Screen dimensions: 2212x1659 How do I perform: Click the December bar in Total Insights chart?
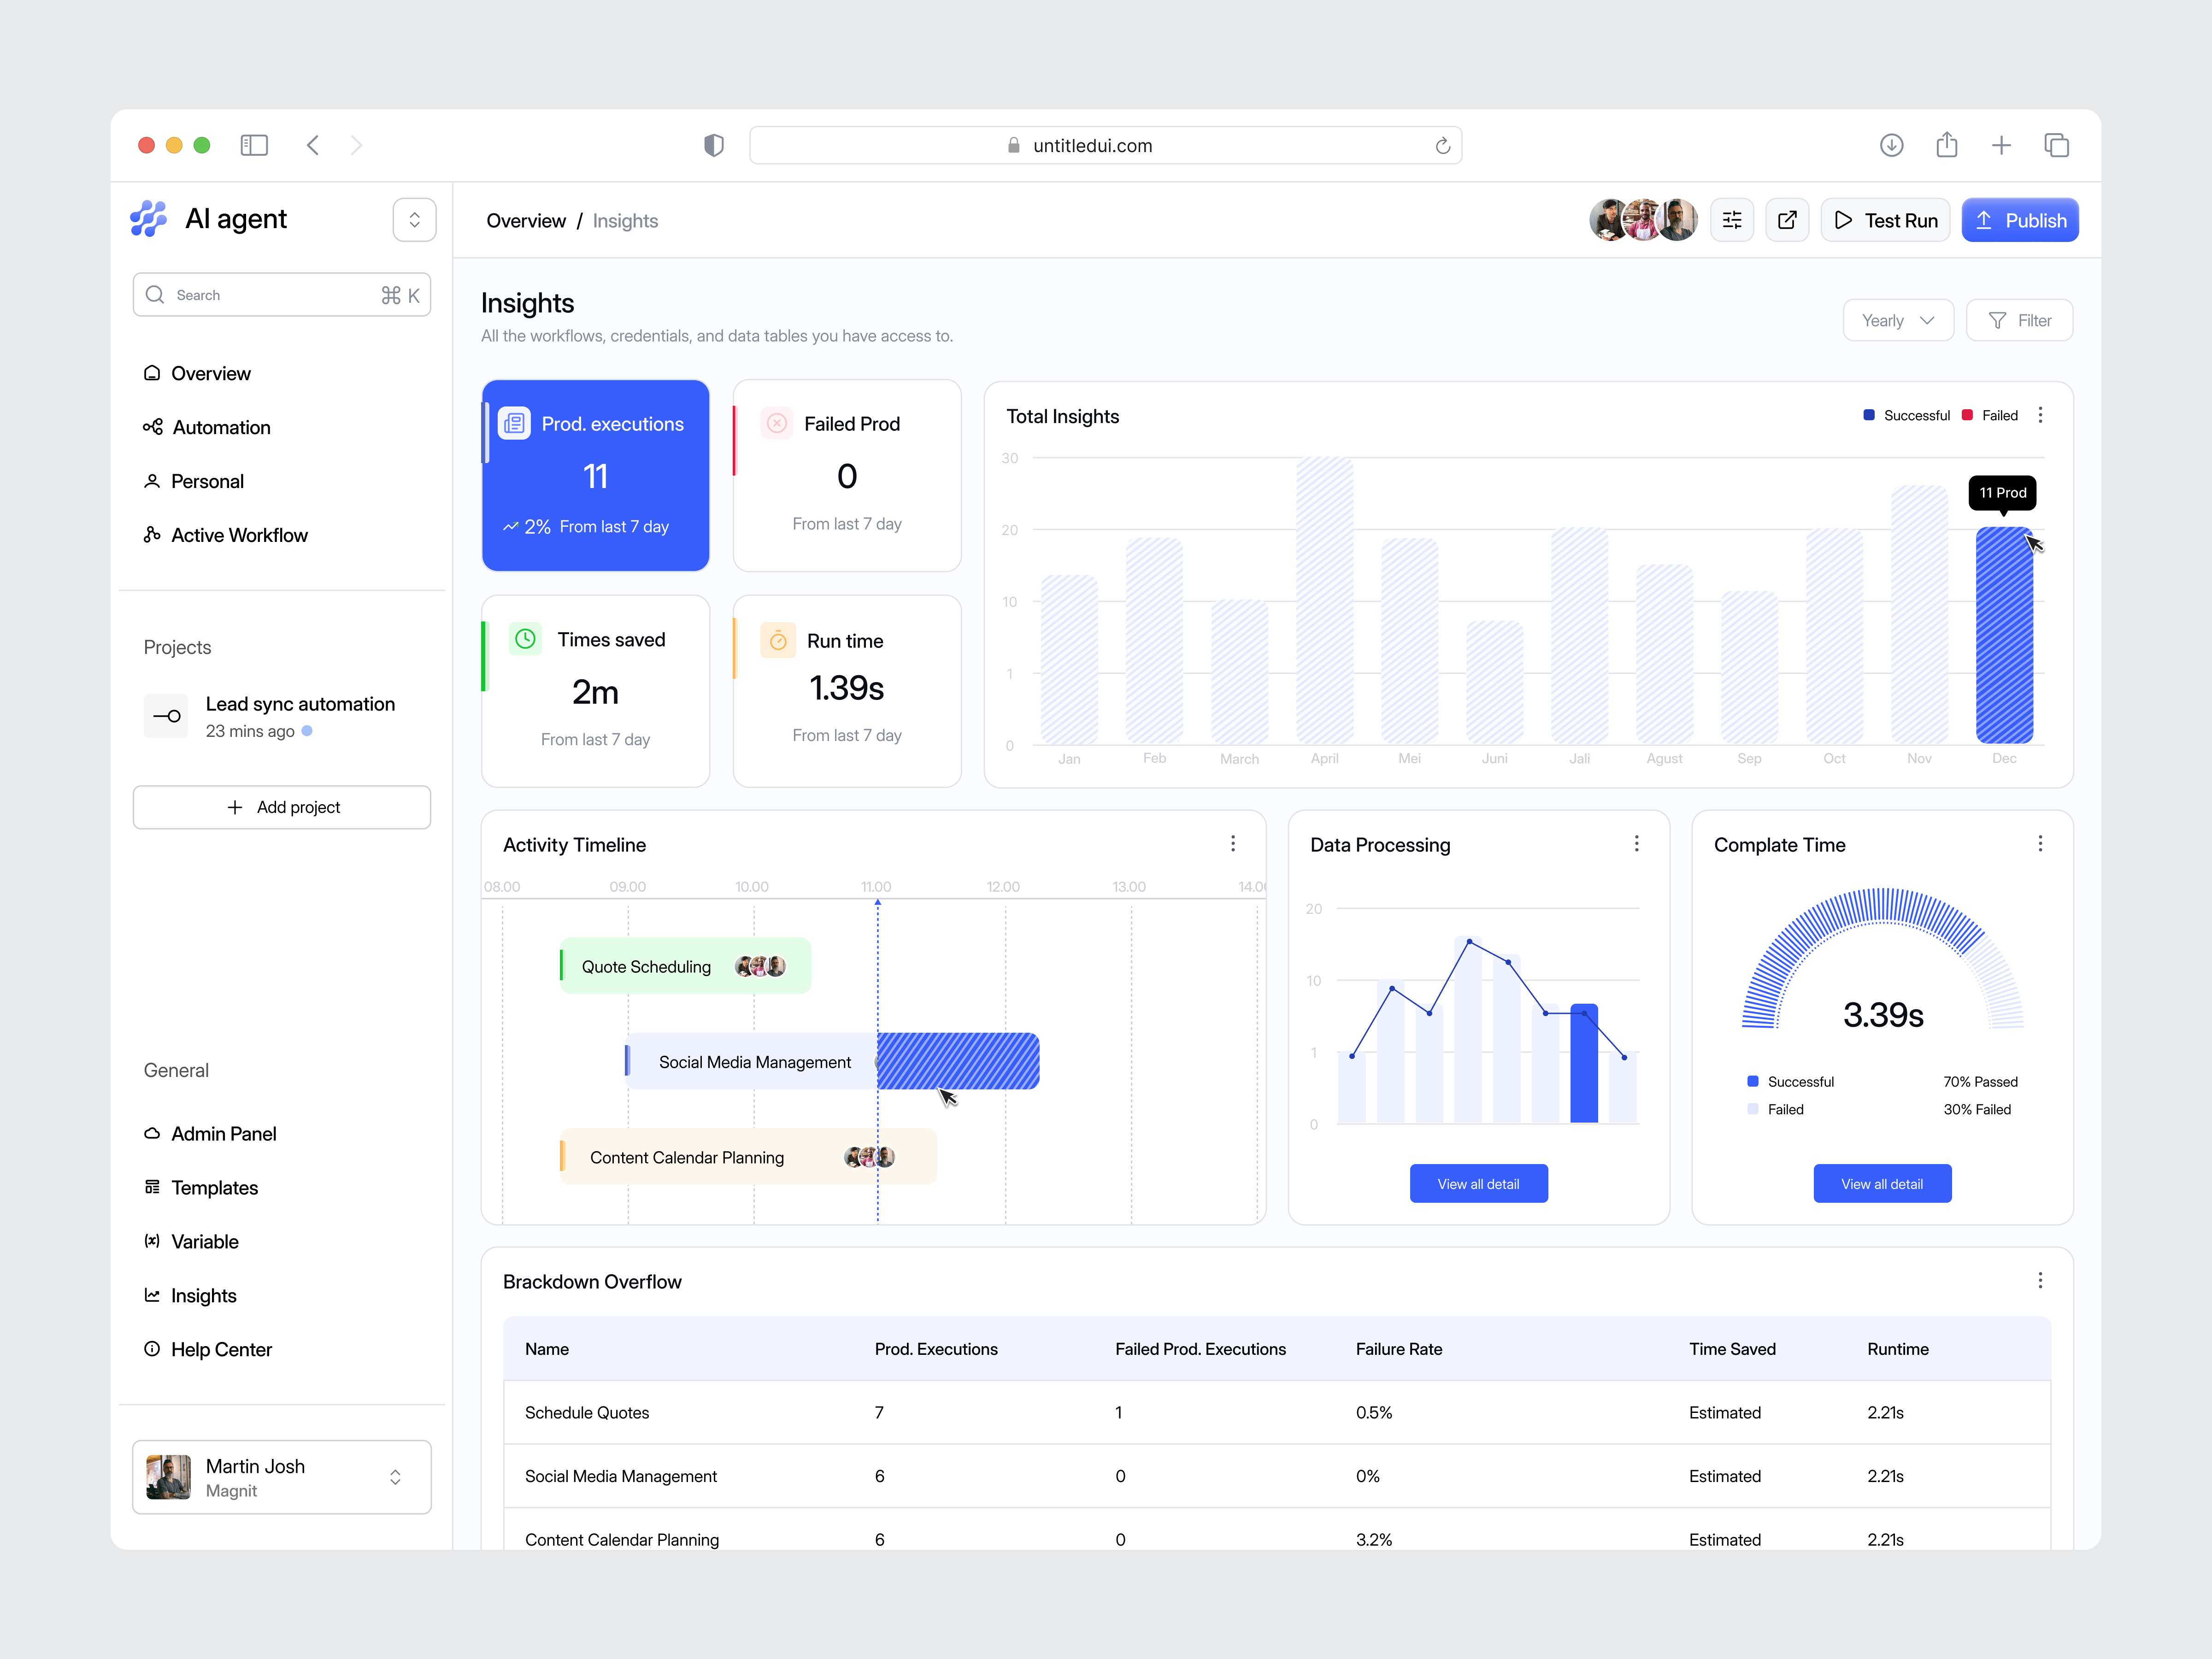(2004, 635)
